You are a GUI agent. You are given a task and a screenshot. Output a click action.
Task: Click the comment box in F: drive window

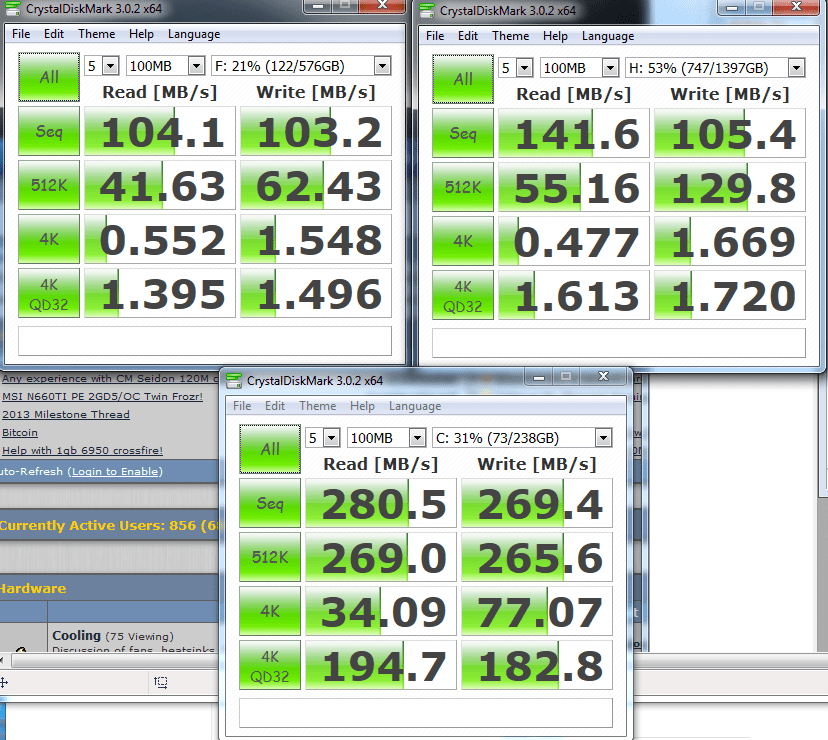tap(205, 341)
